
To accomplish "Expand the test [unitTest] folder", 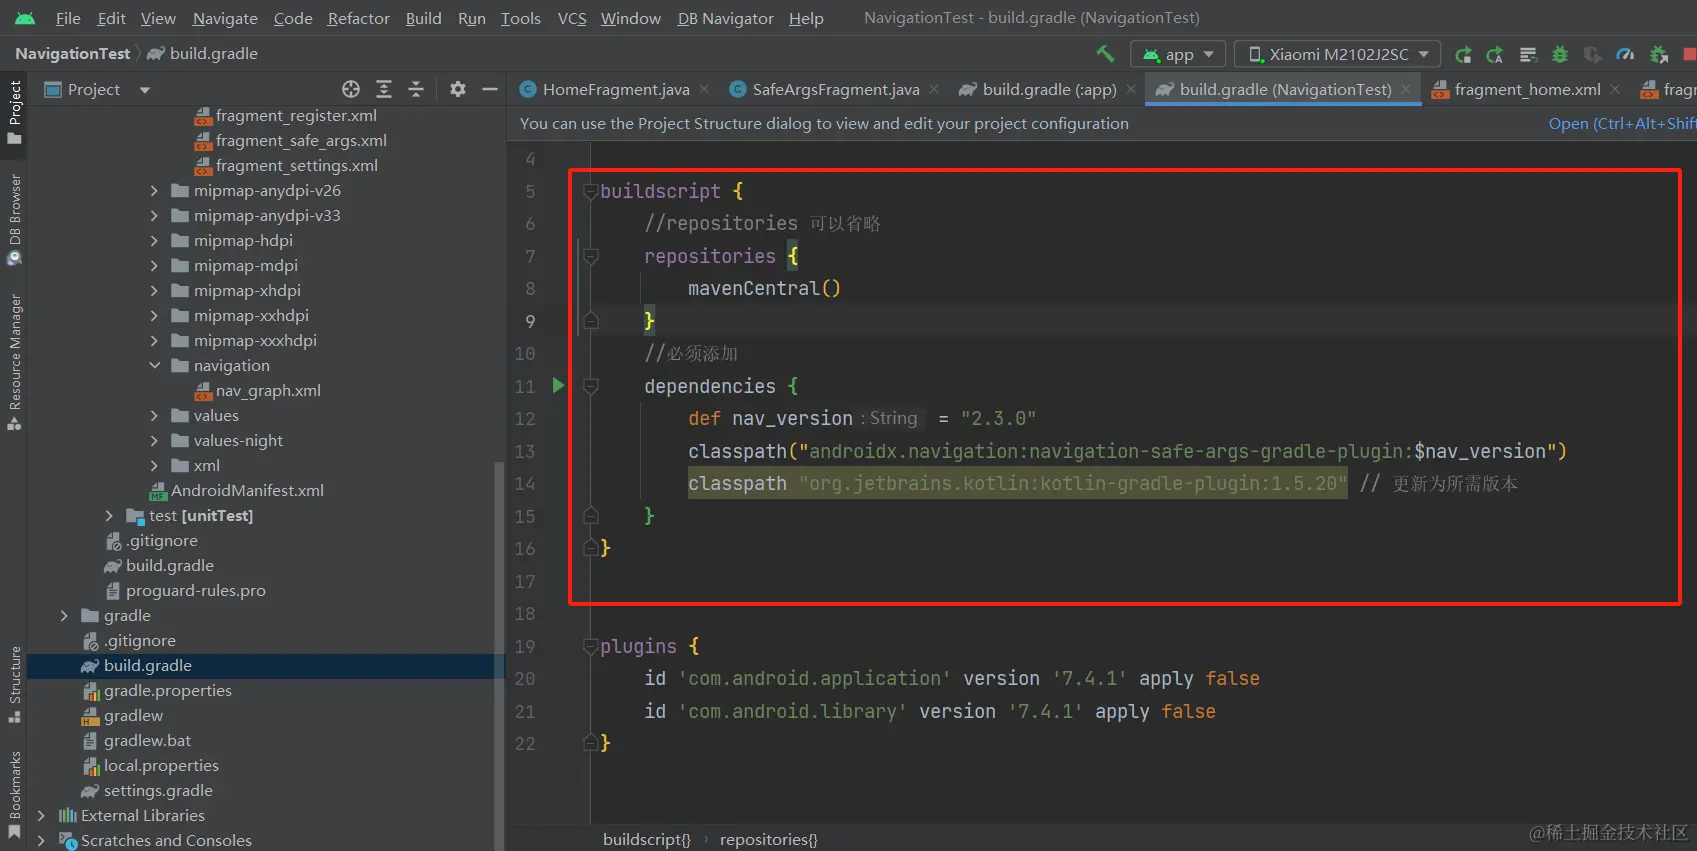I will (x=109, y=515).
